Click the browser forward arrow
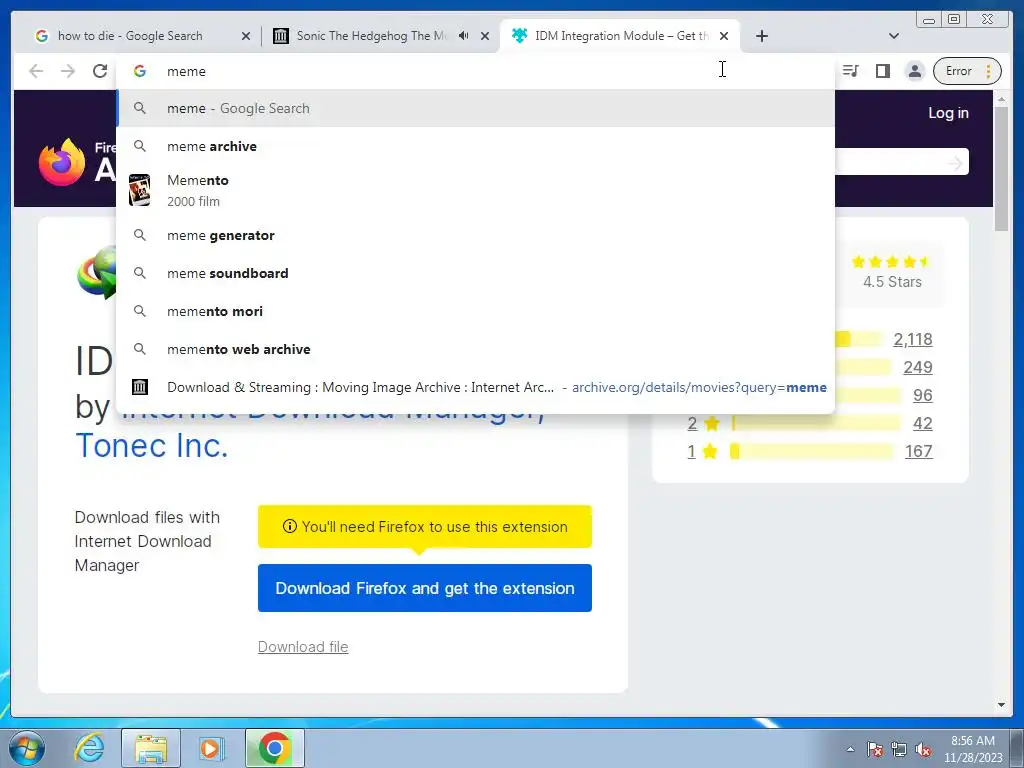The image size is (1024, 768). coord(68,71)
